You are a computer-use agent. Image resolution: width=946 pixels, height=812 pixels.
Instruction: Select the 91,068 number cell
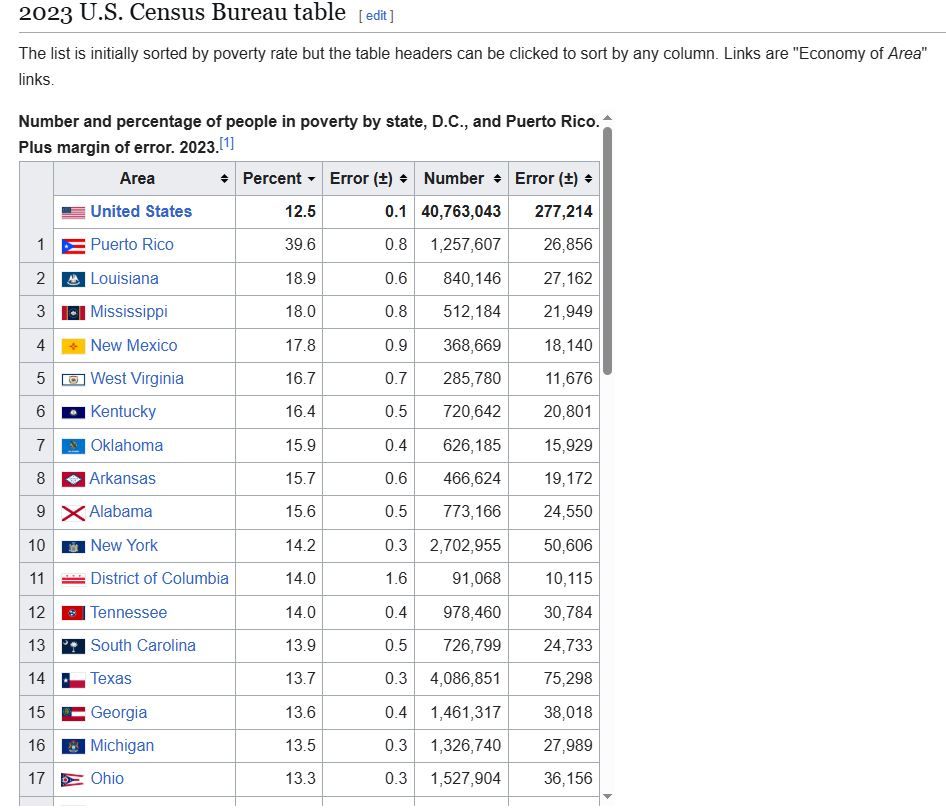point(462,579)
